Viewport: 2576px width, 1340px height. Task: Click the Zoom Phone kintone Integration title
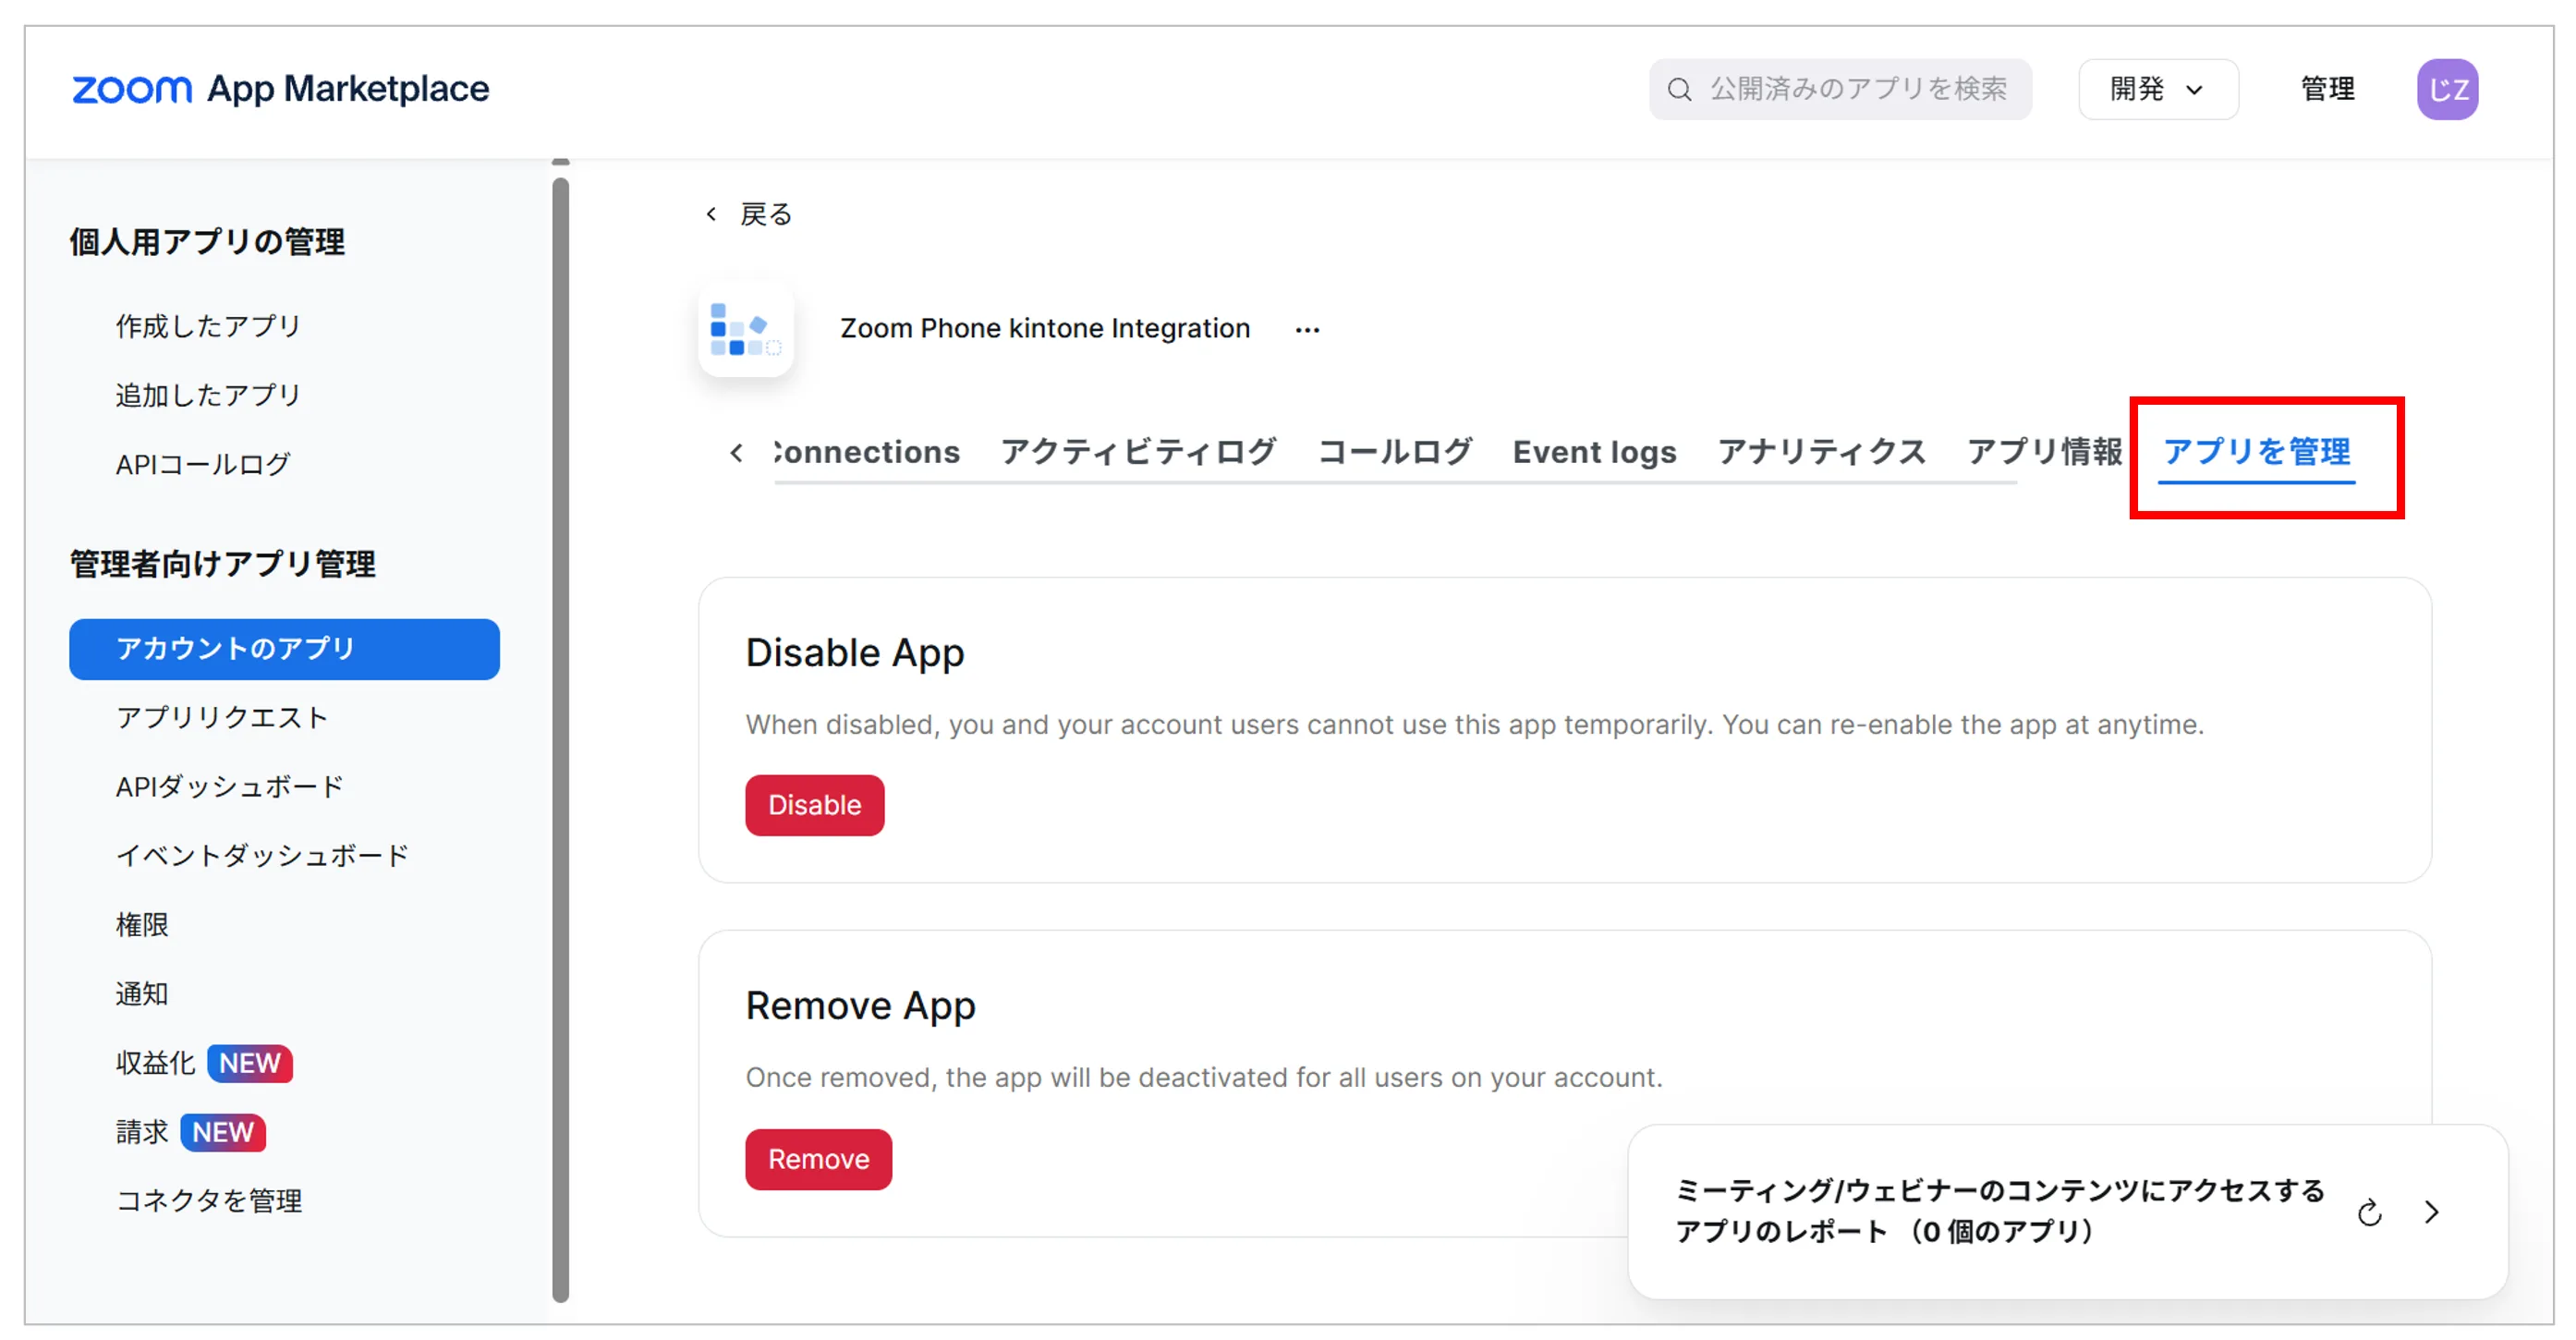(1045, 329)
